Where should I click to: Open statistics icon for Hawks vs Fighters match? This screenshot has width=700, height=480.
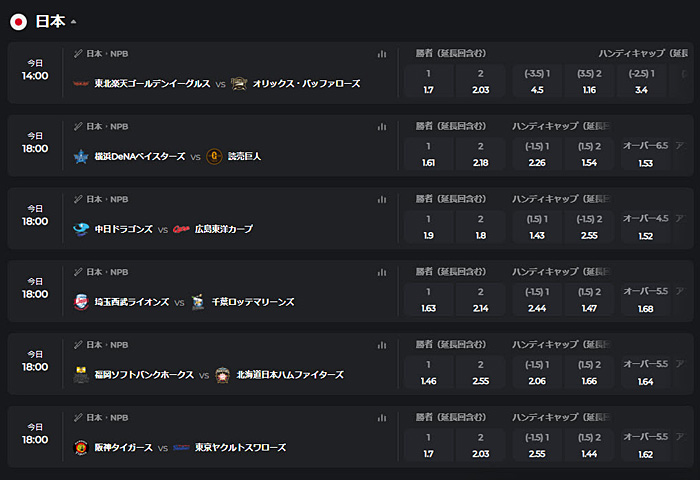(382, 345)
